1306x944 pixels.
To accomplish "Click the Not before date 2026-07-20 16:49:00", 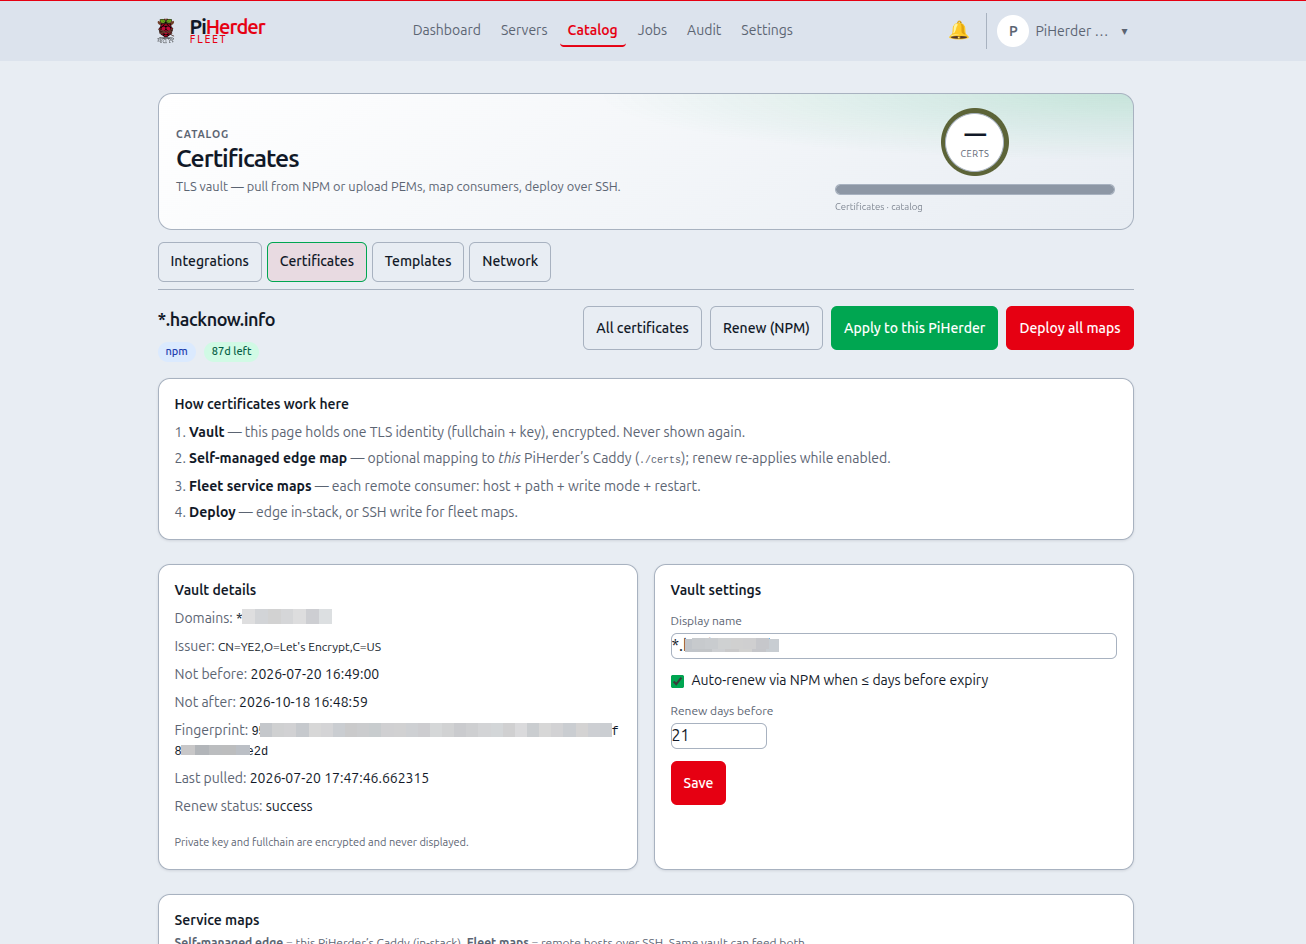I will (x=315, y=674).
